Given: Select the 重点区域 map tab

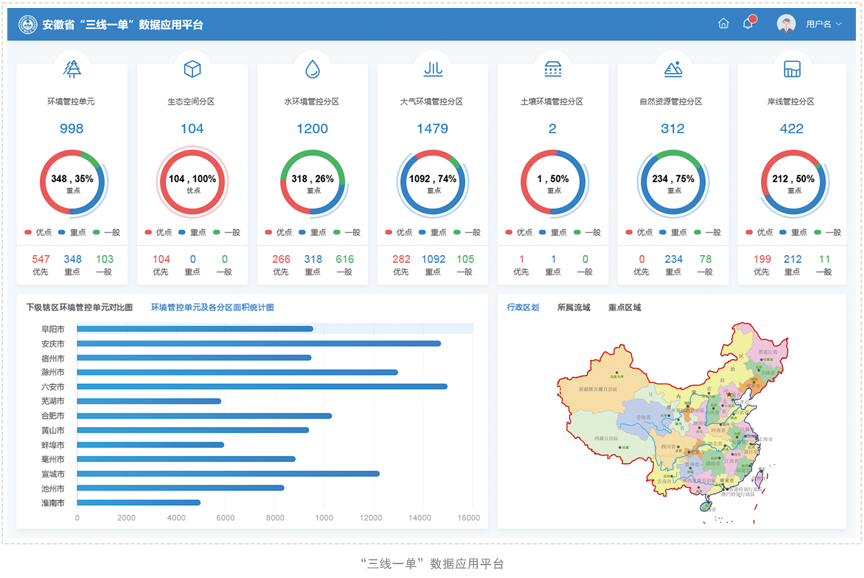Looking at the screenshot, I should (624, 308).
